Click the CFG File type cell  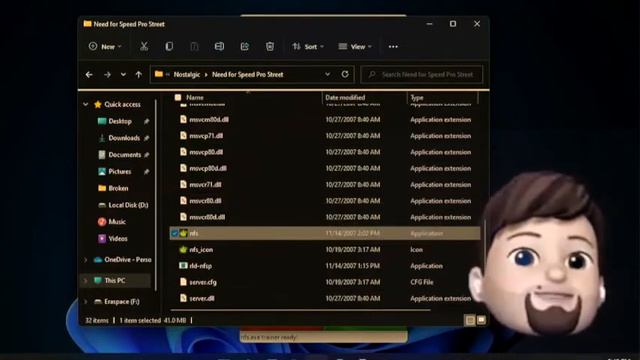[x=422, y=282]
